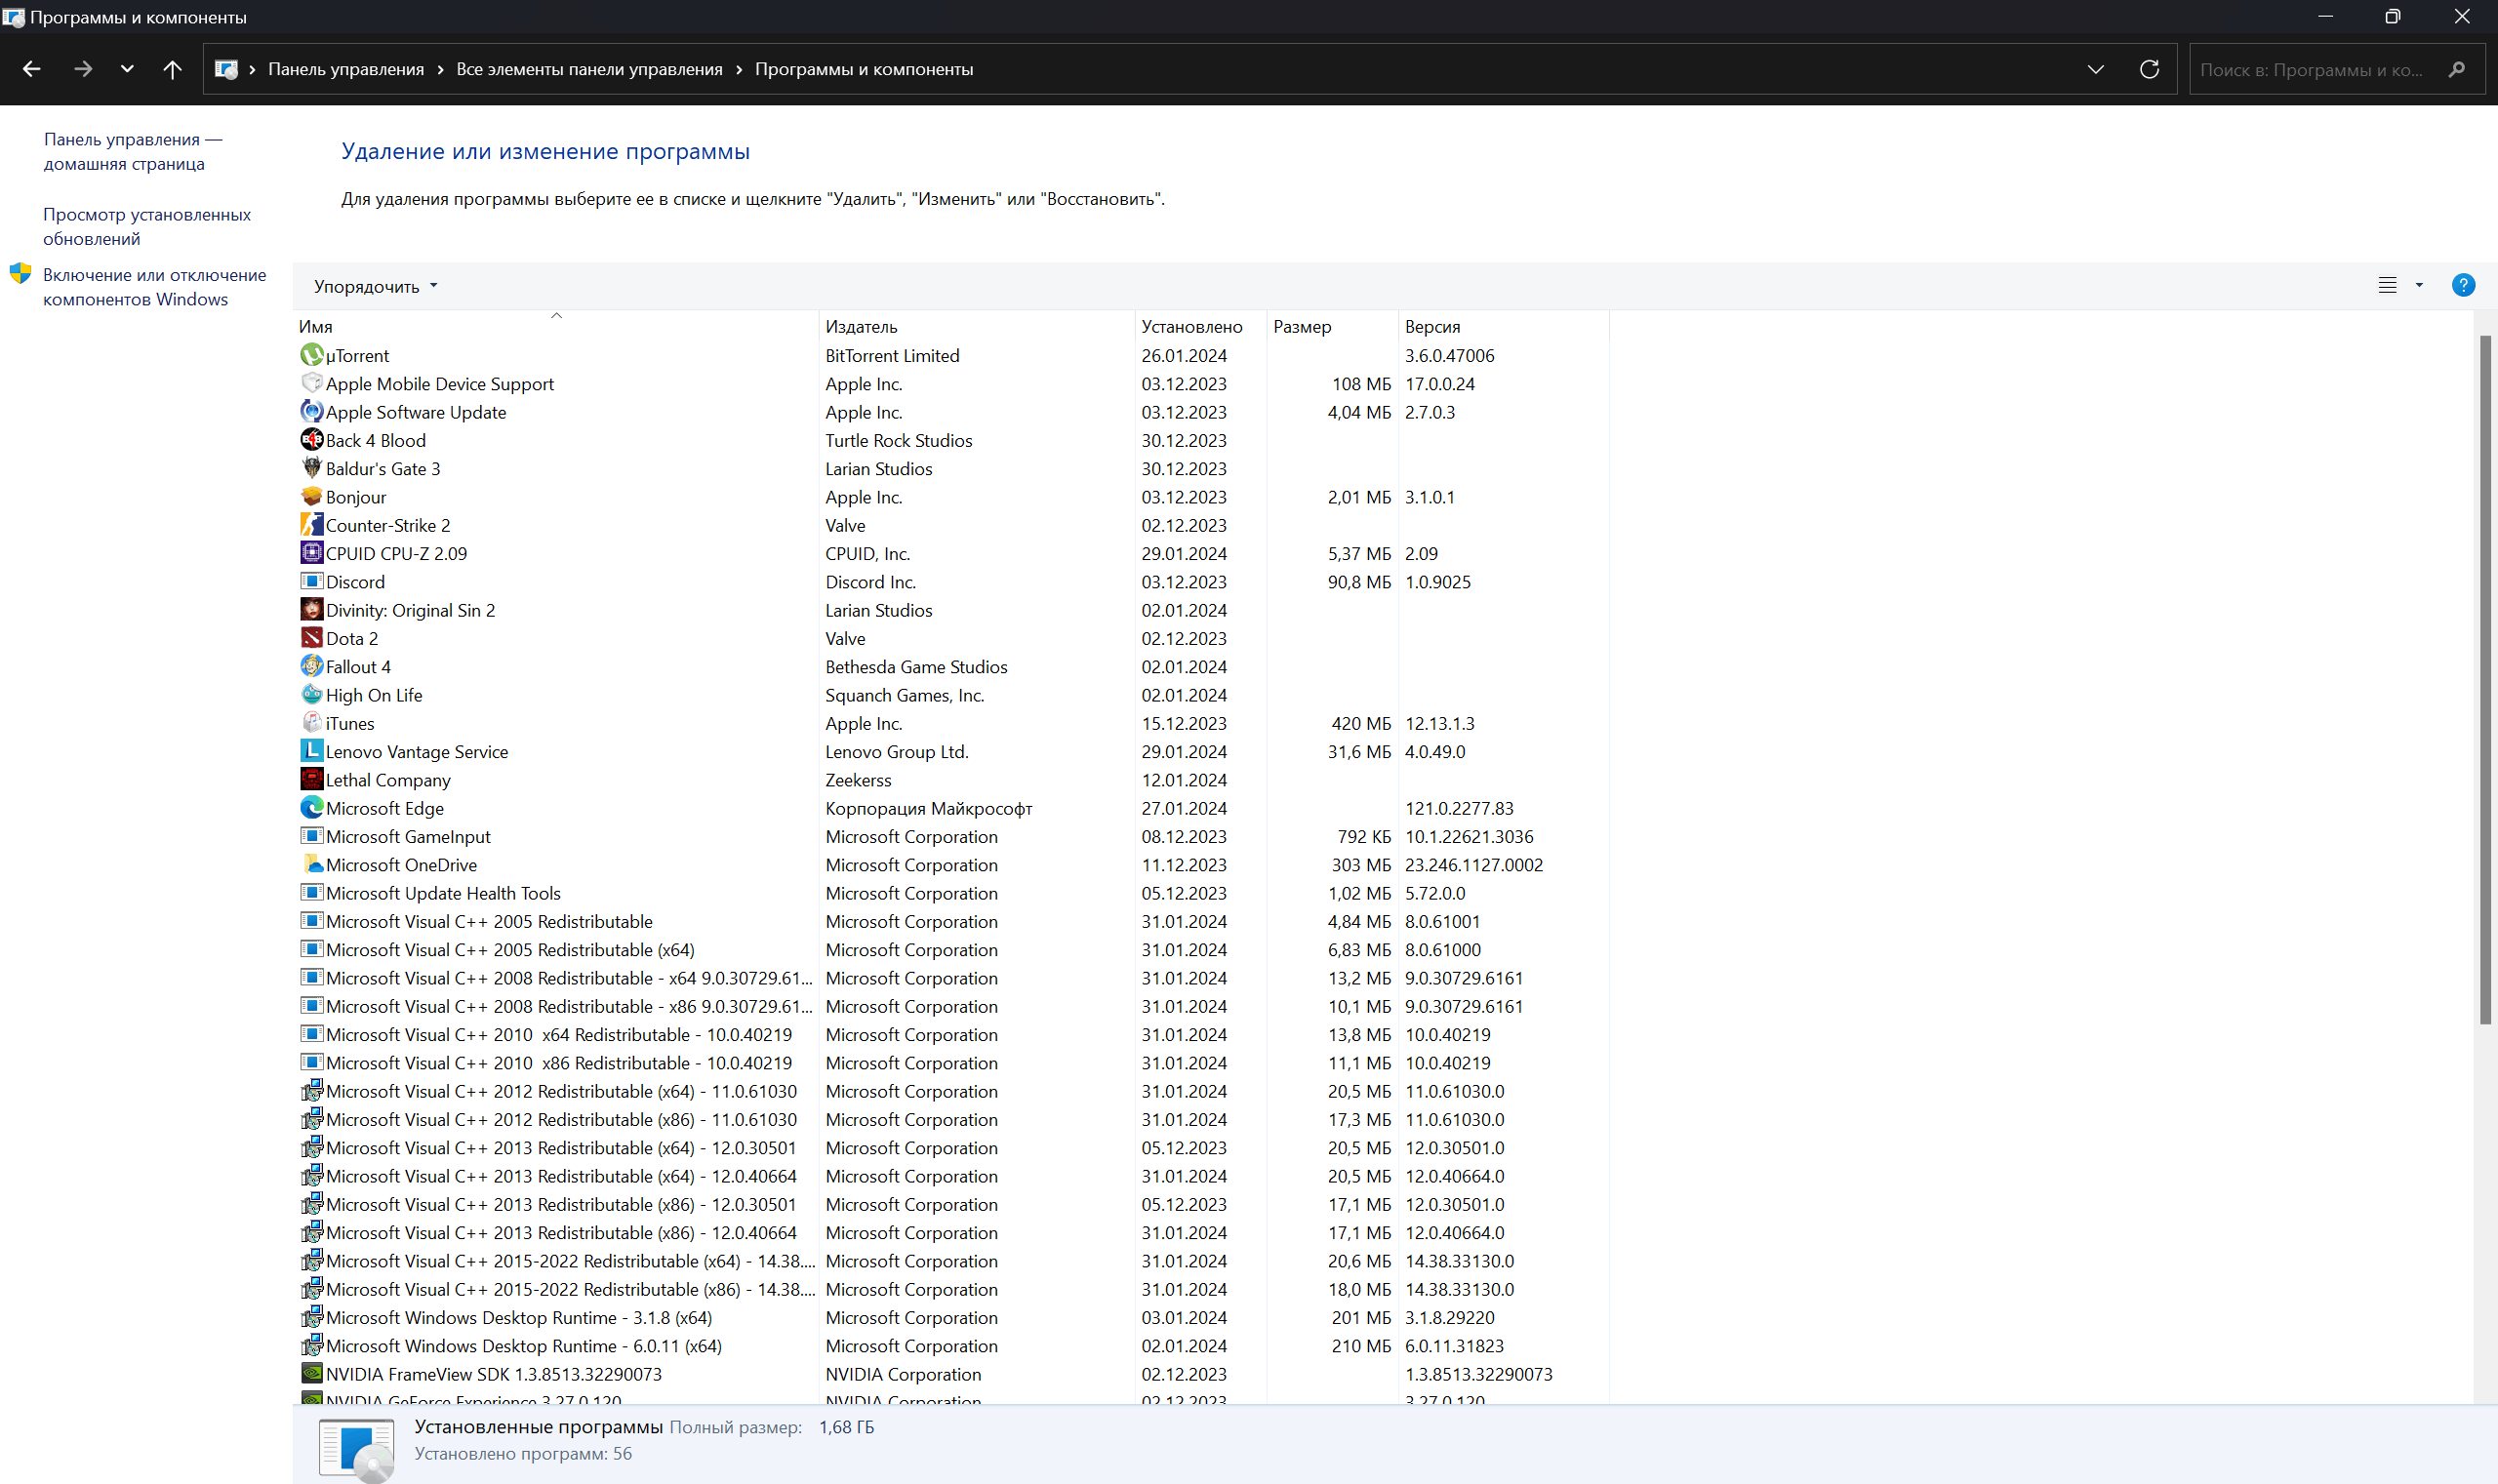Screen dimensions: 2498x1484
Task: Expand the address bar history dropdown
Action: click(2095, 69)
